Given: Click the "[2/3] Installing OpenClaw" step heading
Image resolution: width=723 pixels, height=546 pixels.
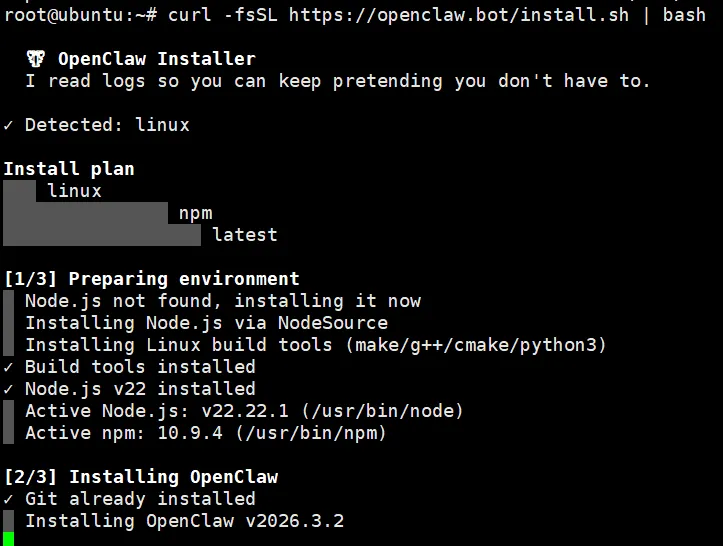Looking at the screenshot, I should click(141, 477).
